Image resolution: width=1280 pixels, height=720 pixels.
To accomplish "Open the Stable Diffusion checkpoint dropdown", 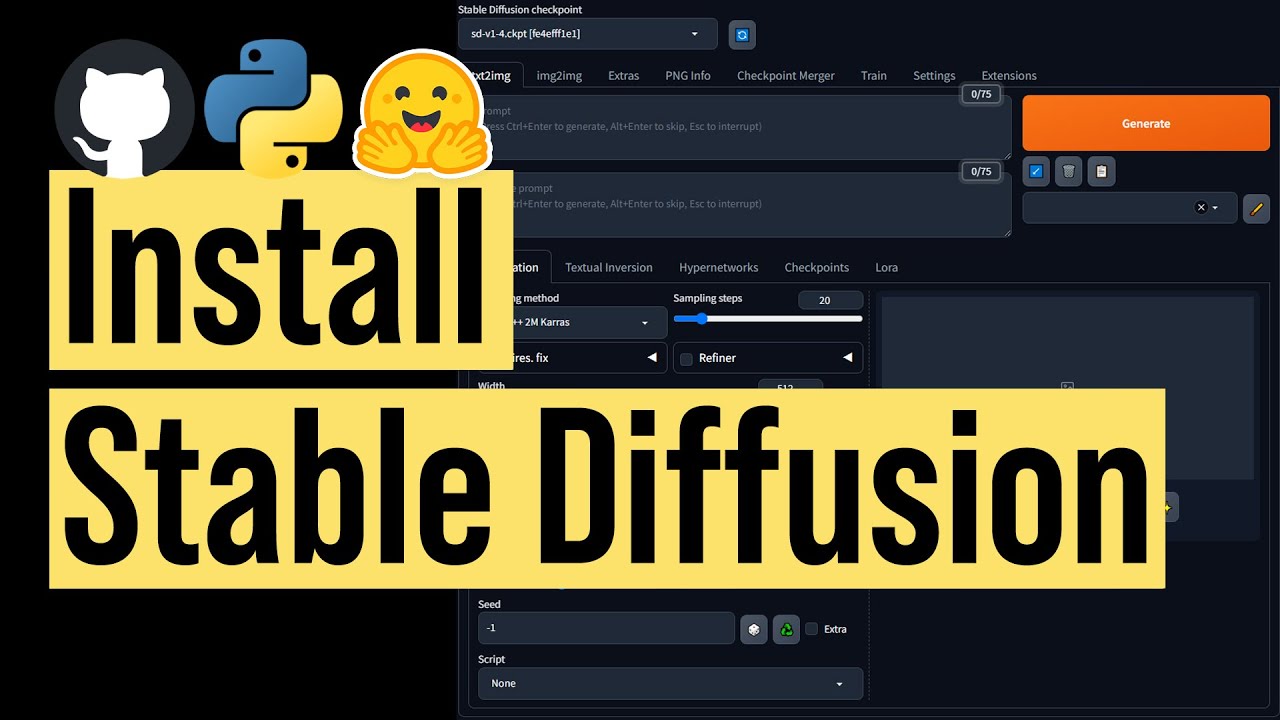I will point(588,34).
